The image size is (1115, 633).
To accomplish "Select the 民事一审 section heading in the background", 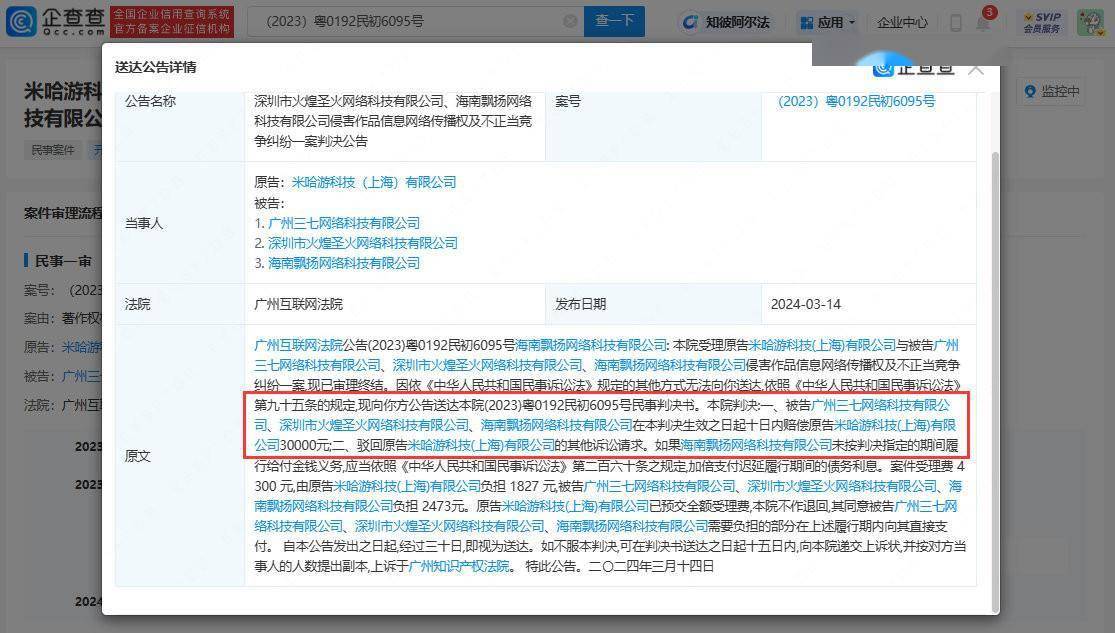I will click(x=63, y=261).
